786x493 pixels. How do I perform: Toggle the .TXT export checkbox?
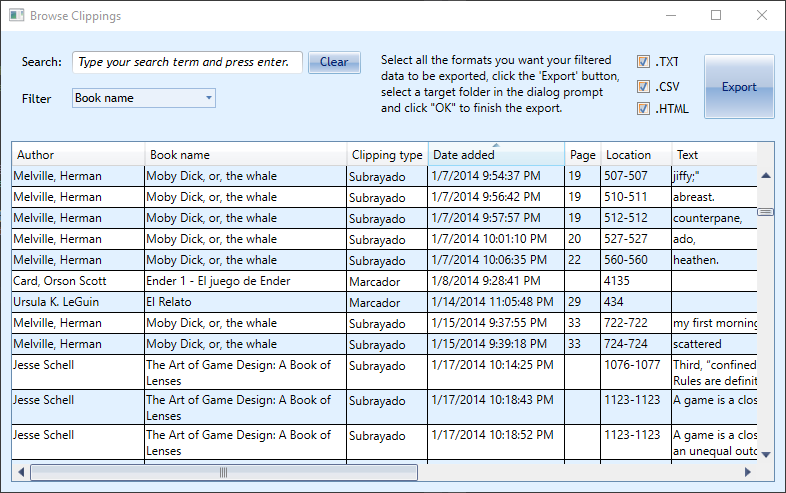pyautogui.click(x=643, y=62)
